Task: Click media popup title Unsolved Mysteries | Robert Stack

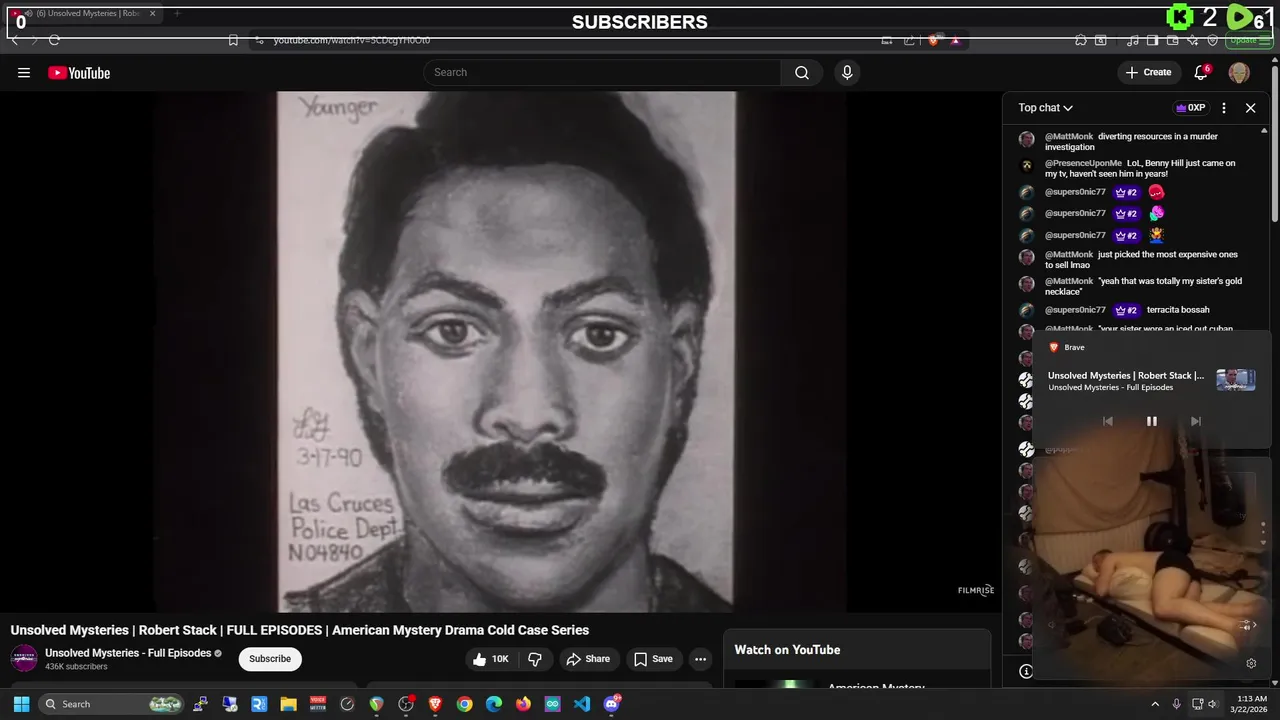Action: point(1126,376)
